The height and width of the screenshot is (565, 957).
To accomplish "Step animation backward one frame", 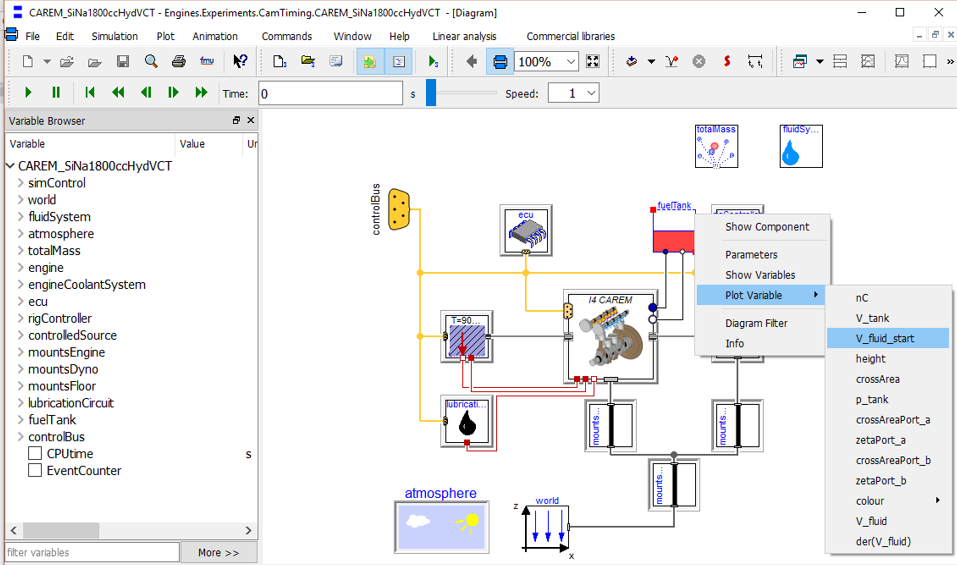I will (x=146, y=92).
